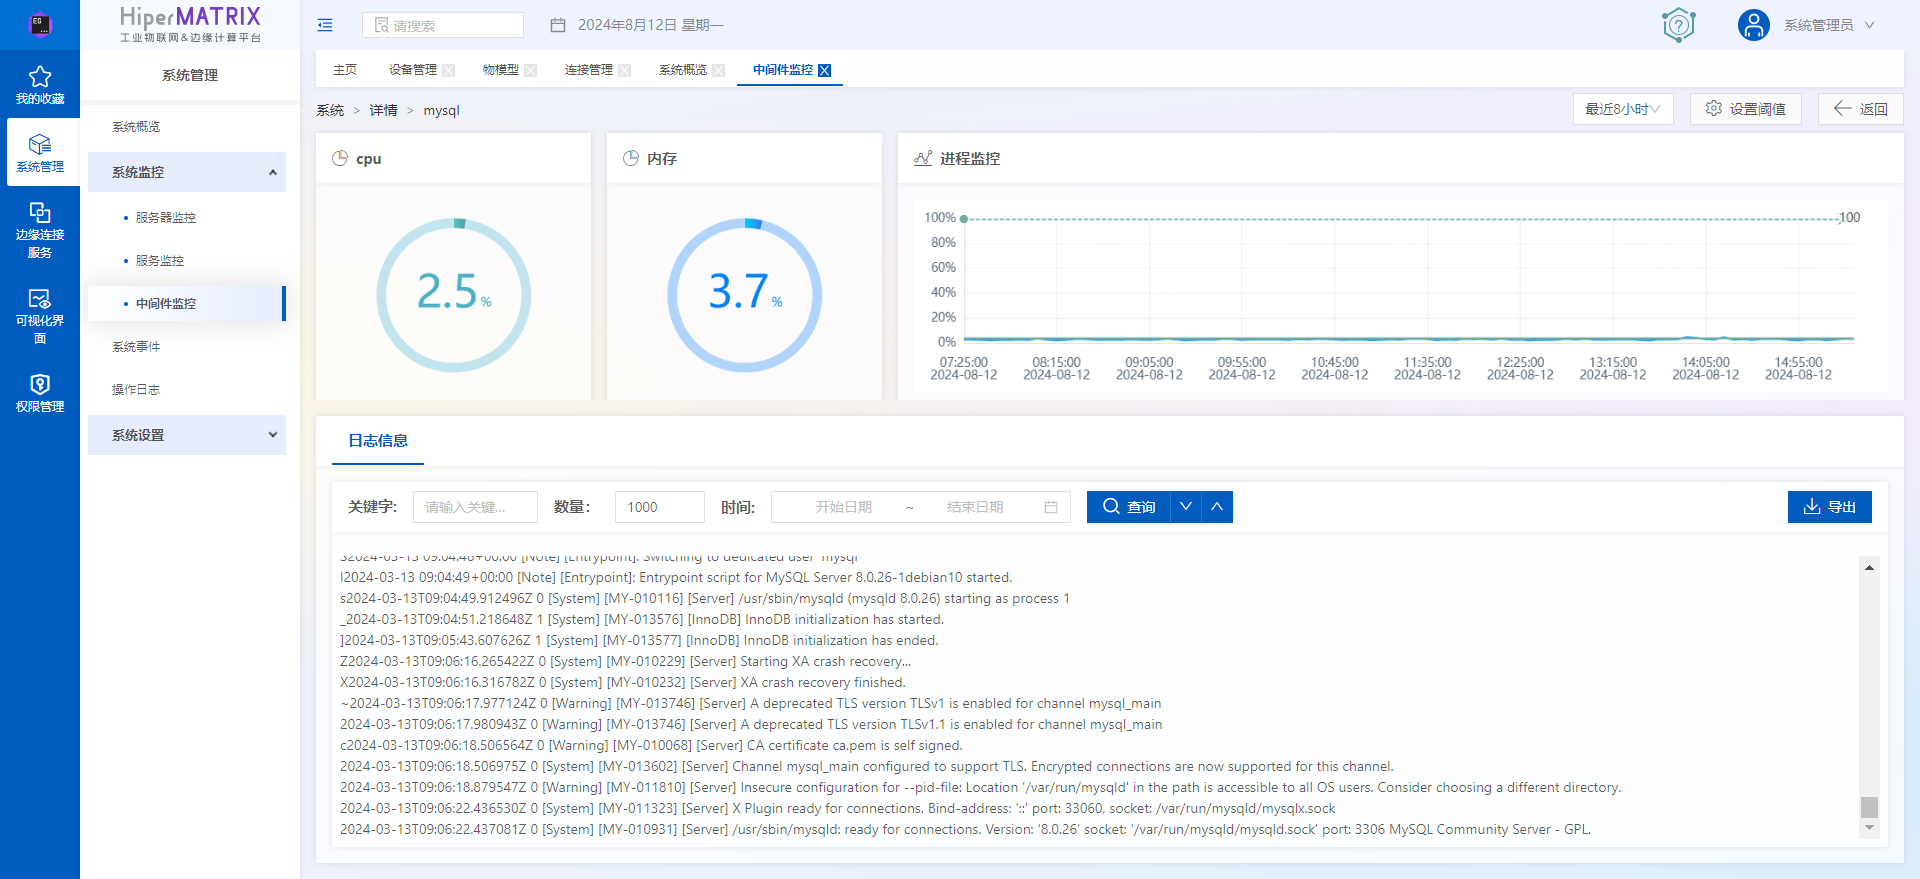1920x879 pixels.
Task: Click log line 'XA crash recovery finished.'
Action: [x=622, y=682]
